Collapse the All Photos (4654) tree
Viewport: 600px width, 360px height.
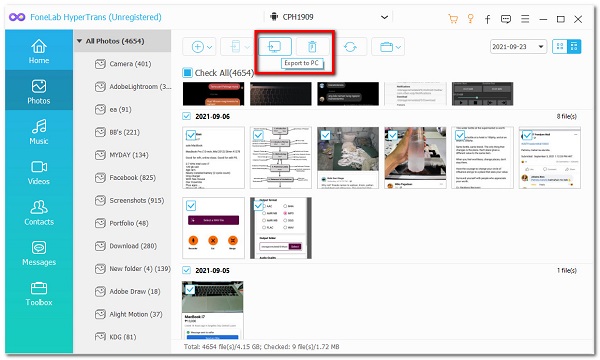(80, 41)
